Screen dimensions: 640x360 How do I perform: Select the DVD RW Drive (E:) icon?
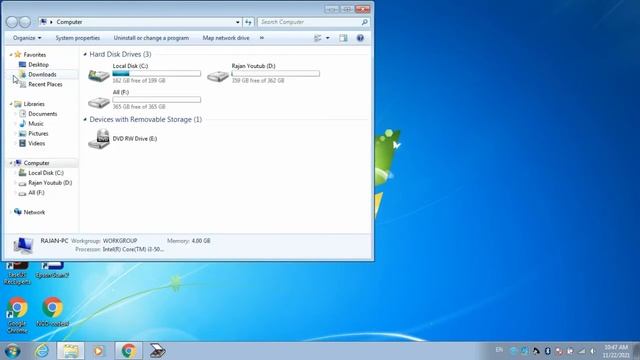click(x=99, y=139)
